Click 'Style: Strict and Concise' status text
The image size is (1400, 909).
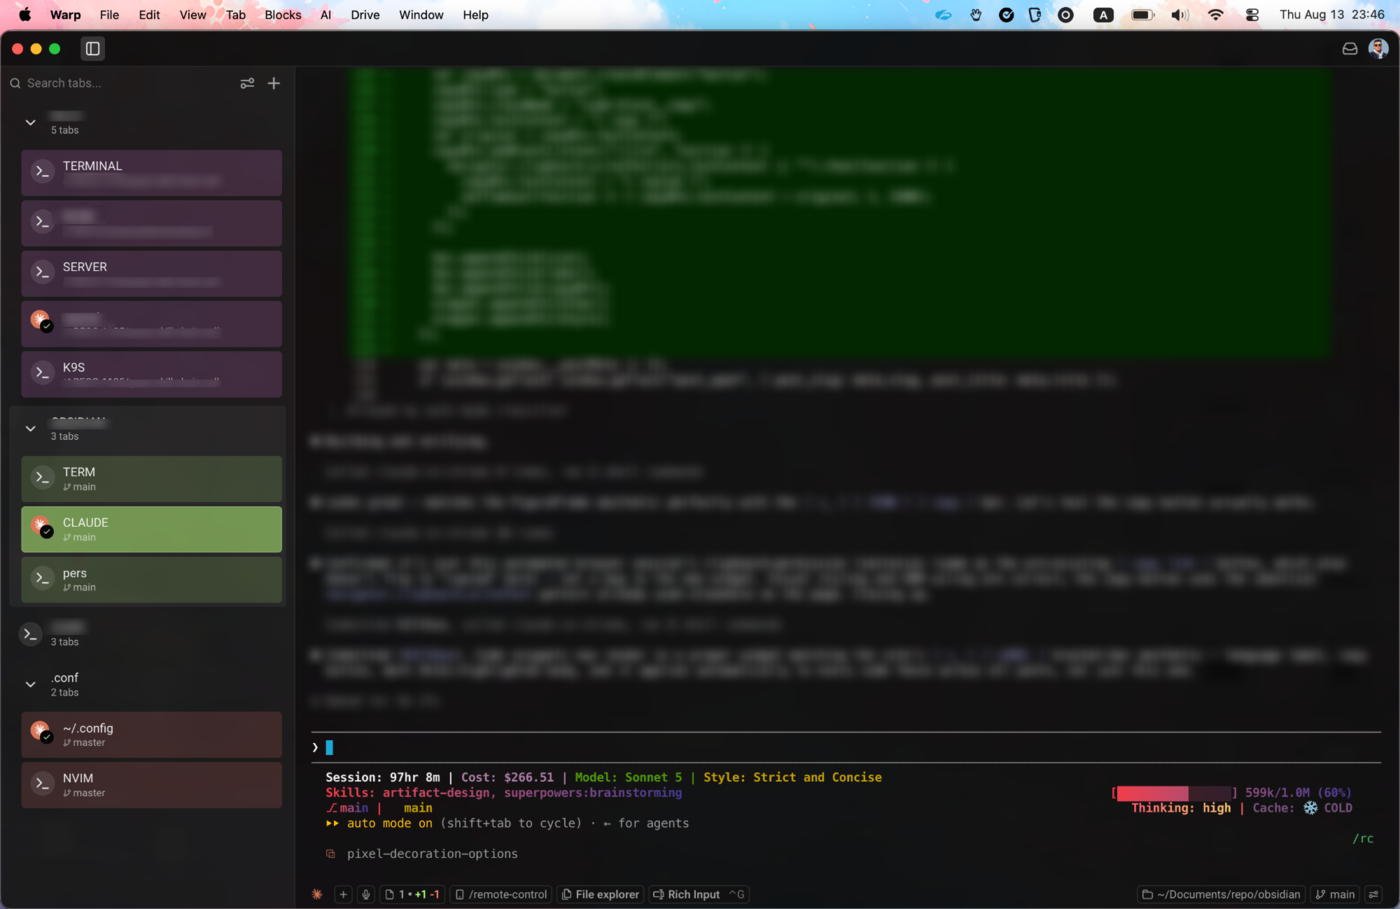pyautogui.click(x=793, y=777)
